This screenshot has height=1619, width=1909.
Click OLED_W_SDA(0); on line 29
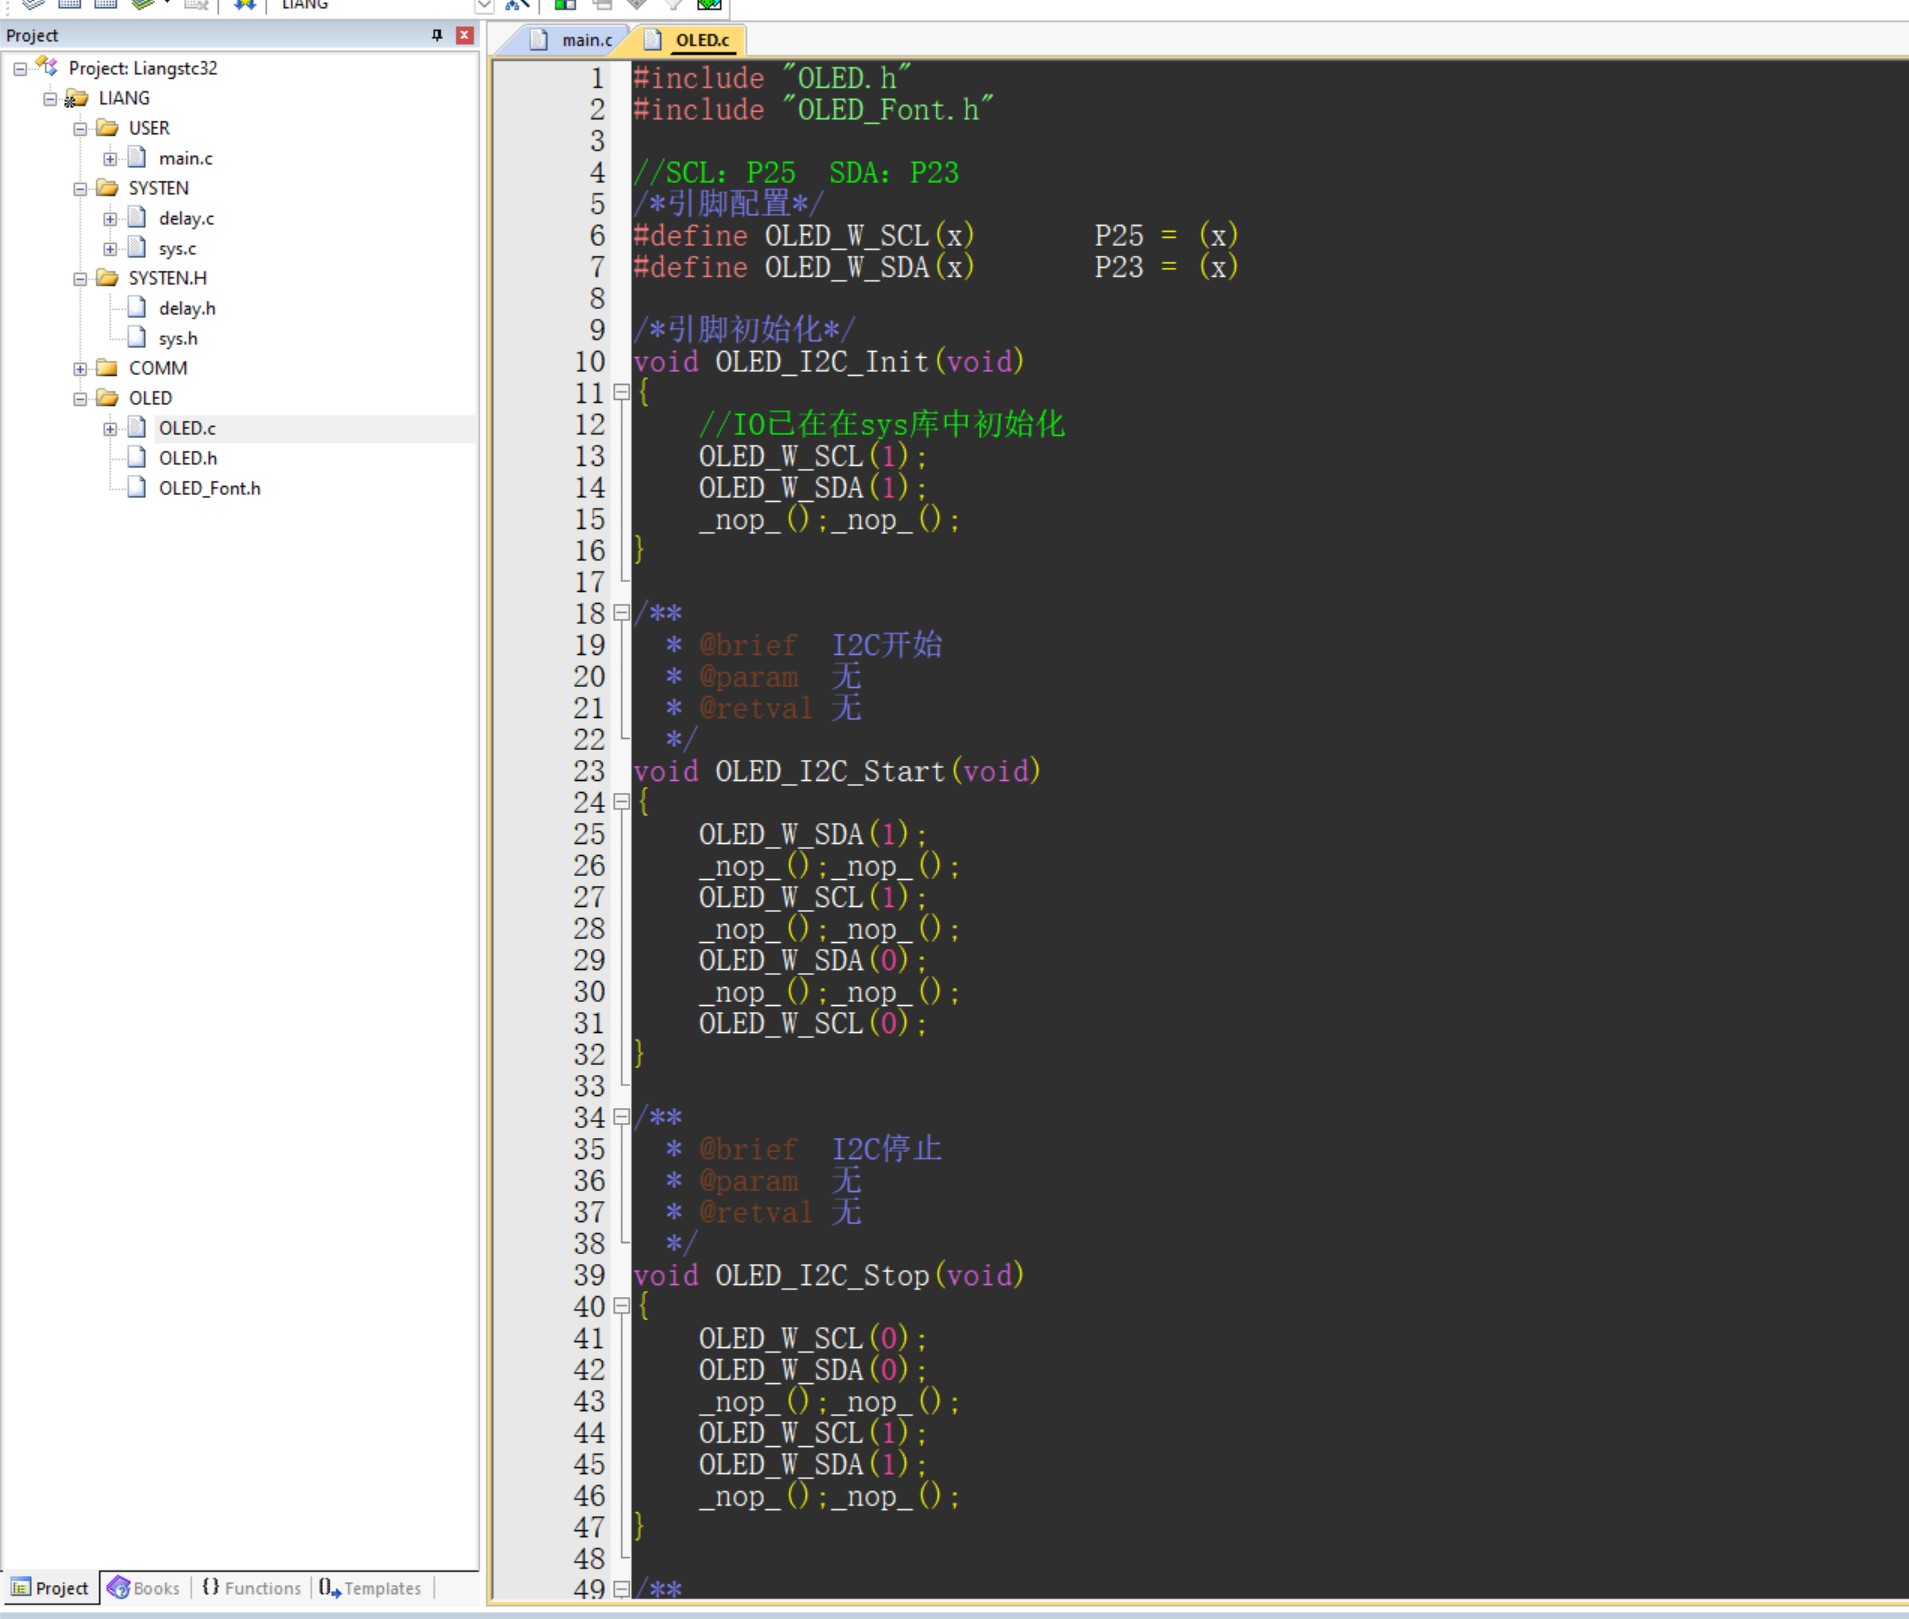click(813, 961)
